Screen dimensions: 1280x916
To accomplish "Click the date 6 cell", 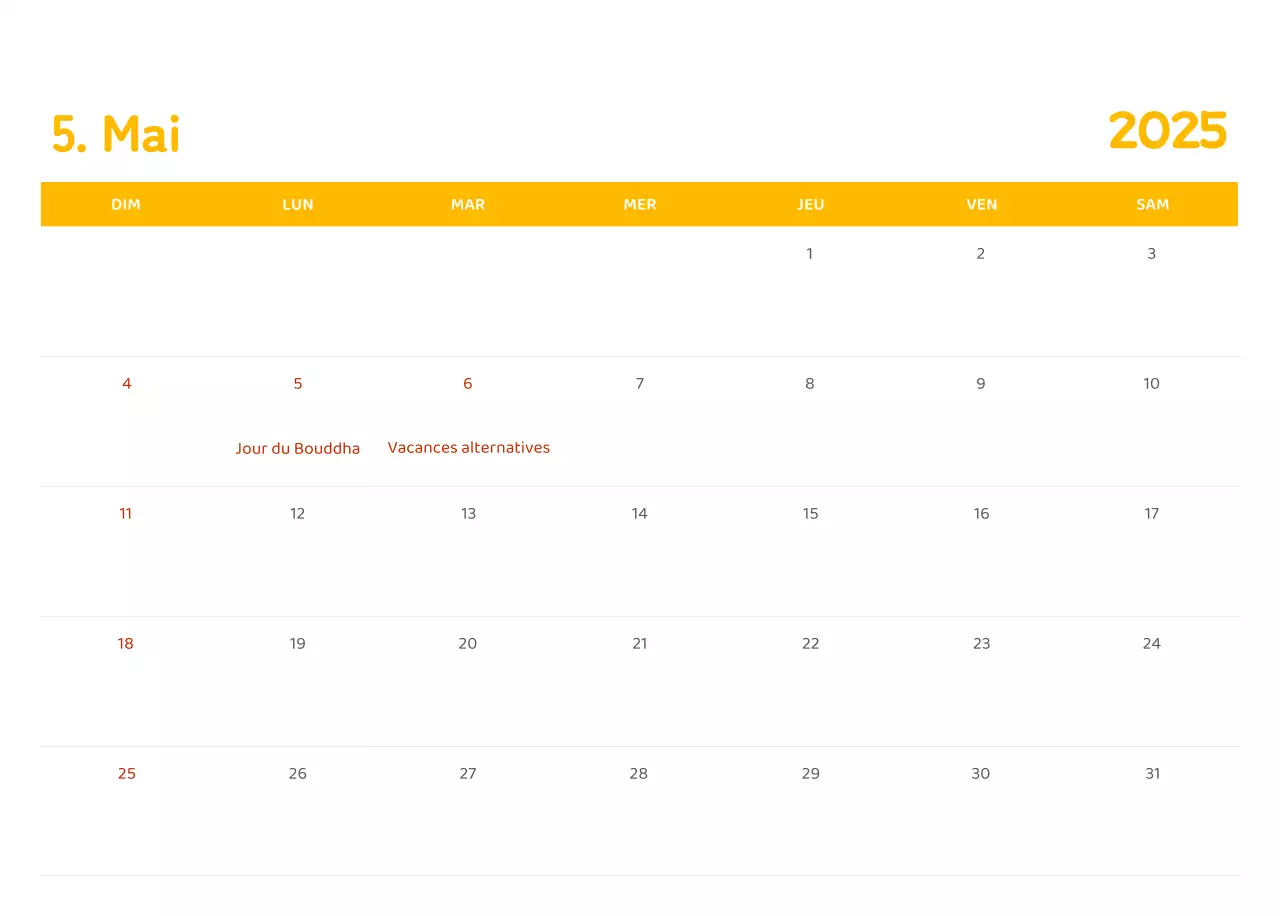I will click(x=468, y=383).
